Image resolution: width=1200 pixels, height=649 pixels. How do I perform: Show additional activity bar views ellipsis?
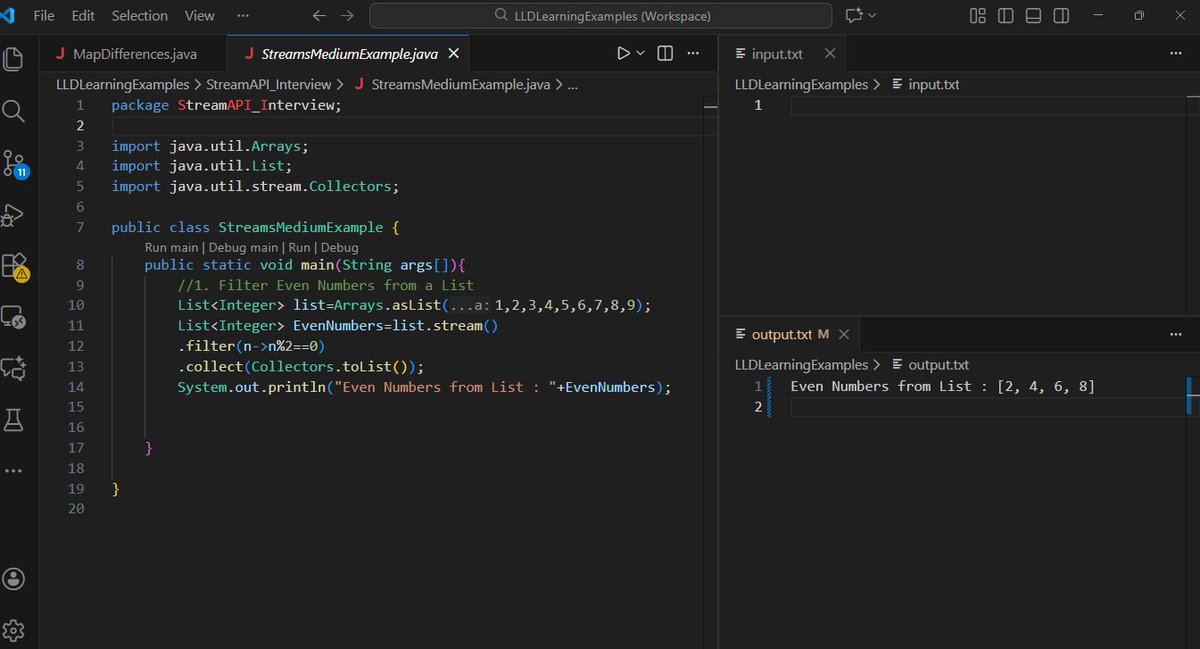pos(14,470)
